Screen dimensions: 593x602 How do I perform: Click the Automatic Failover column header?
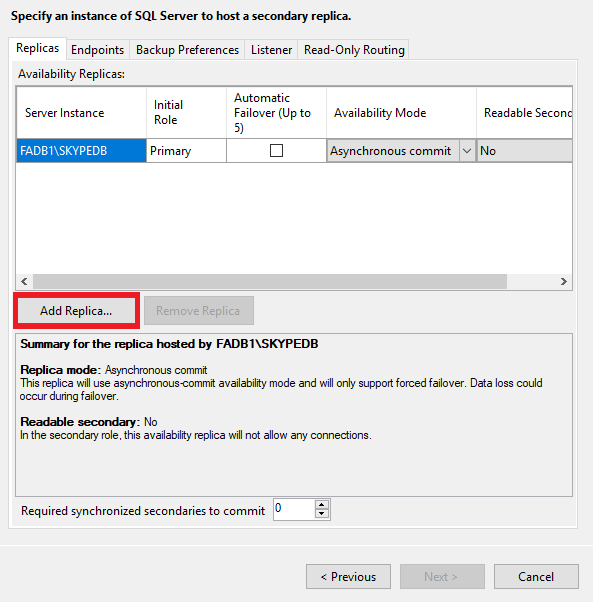coord(276,113)
